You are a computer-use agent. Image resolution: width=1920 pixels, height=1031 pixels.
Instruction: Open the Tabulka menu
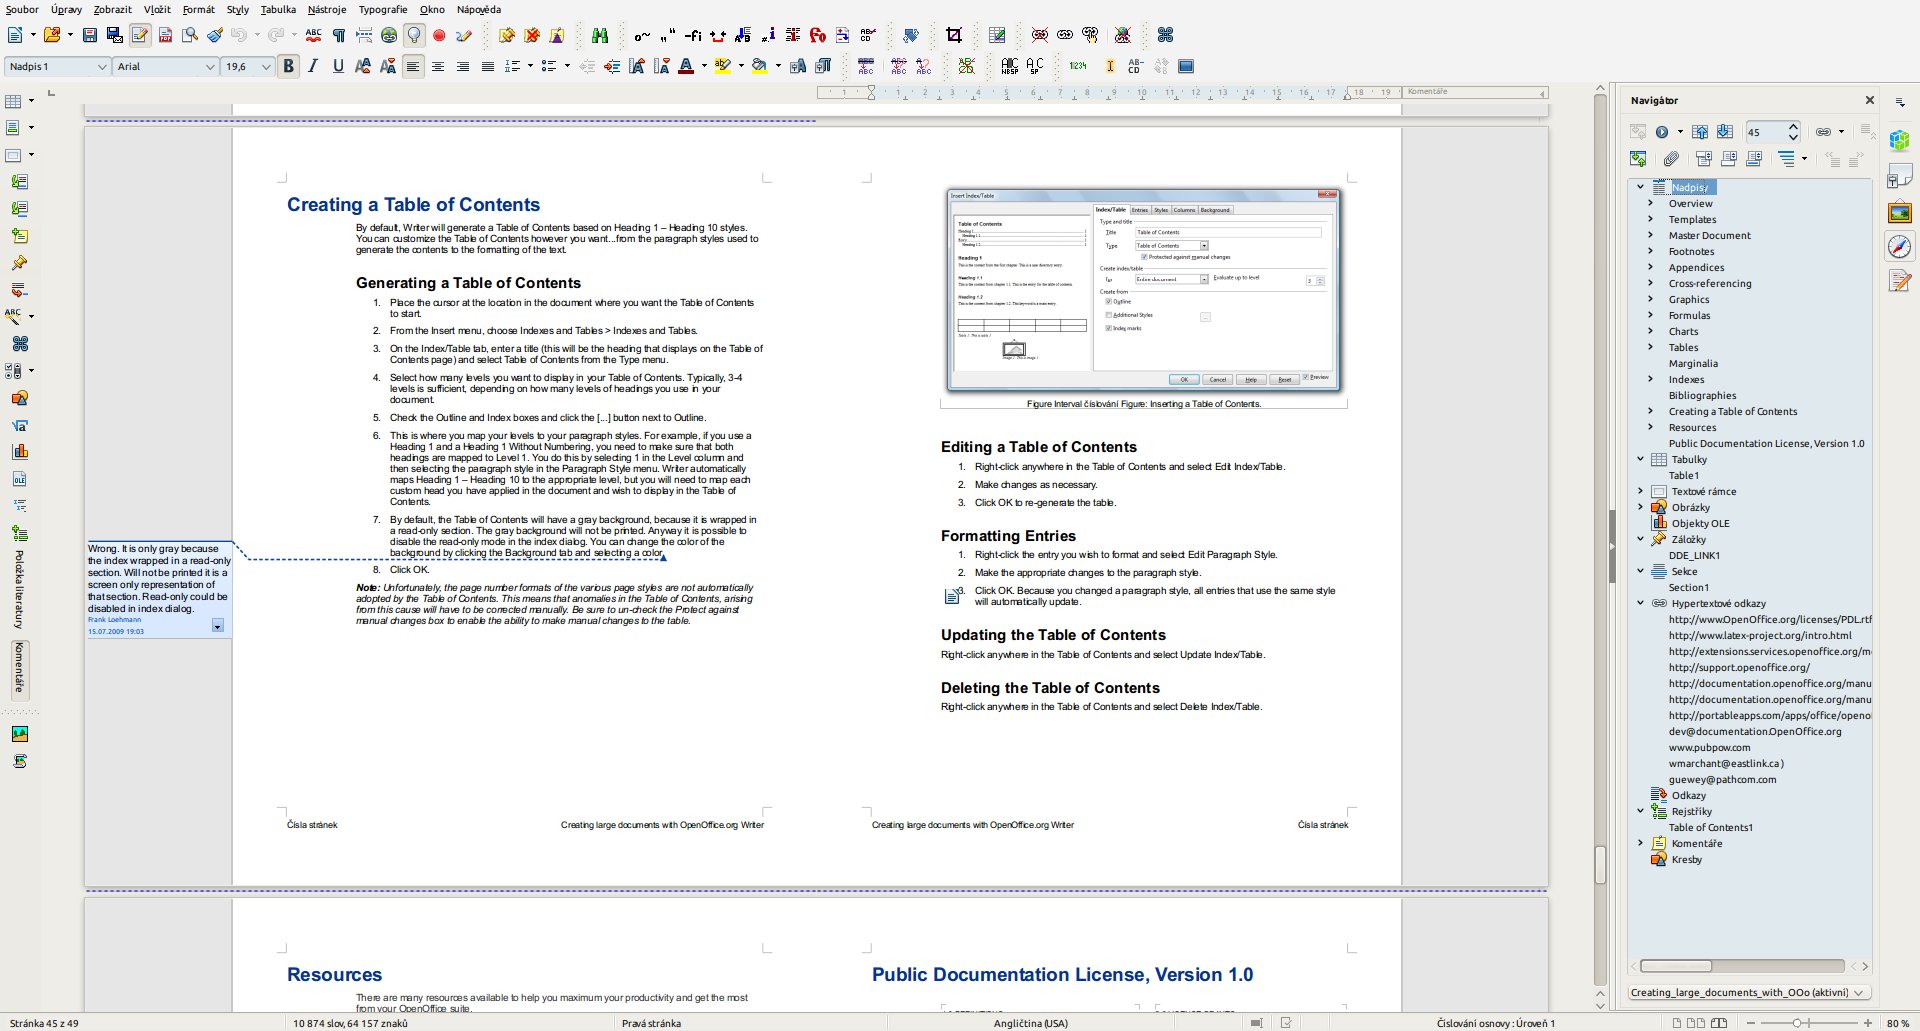tap(278, 9)
